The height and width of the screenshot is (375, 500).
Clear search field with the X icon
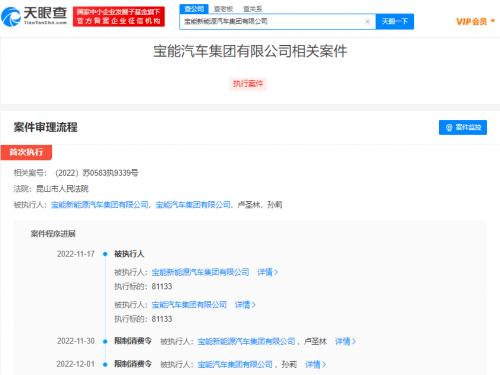[367, 22]
